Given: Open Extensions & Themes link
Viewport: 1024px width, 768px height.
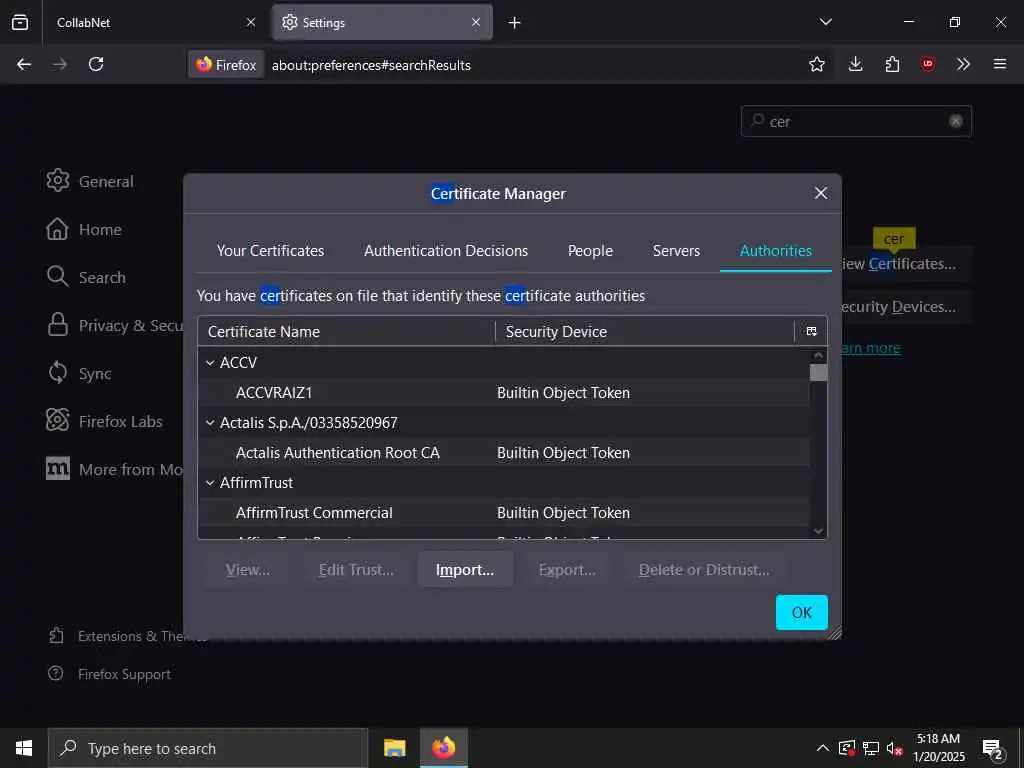Looking at the screenshot, I should [x=127, y=636].
